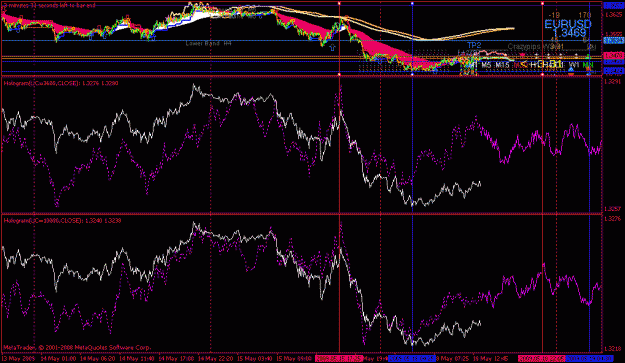Select the M5 timeframe label
This screenshot has width=625, height=363.
point(486,65)
